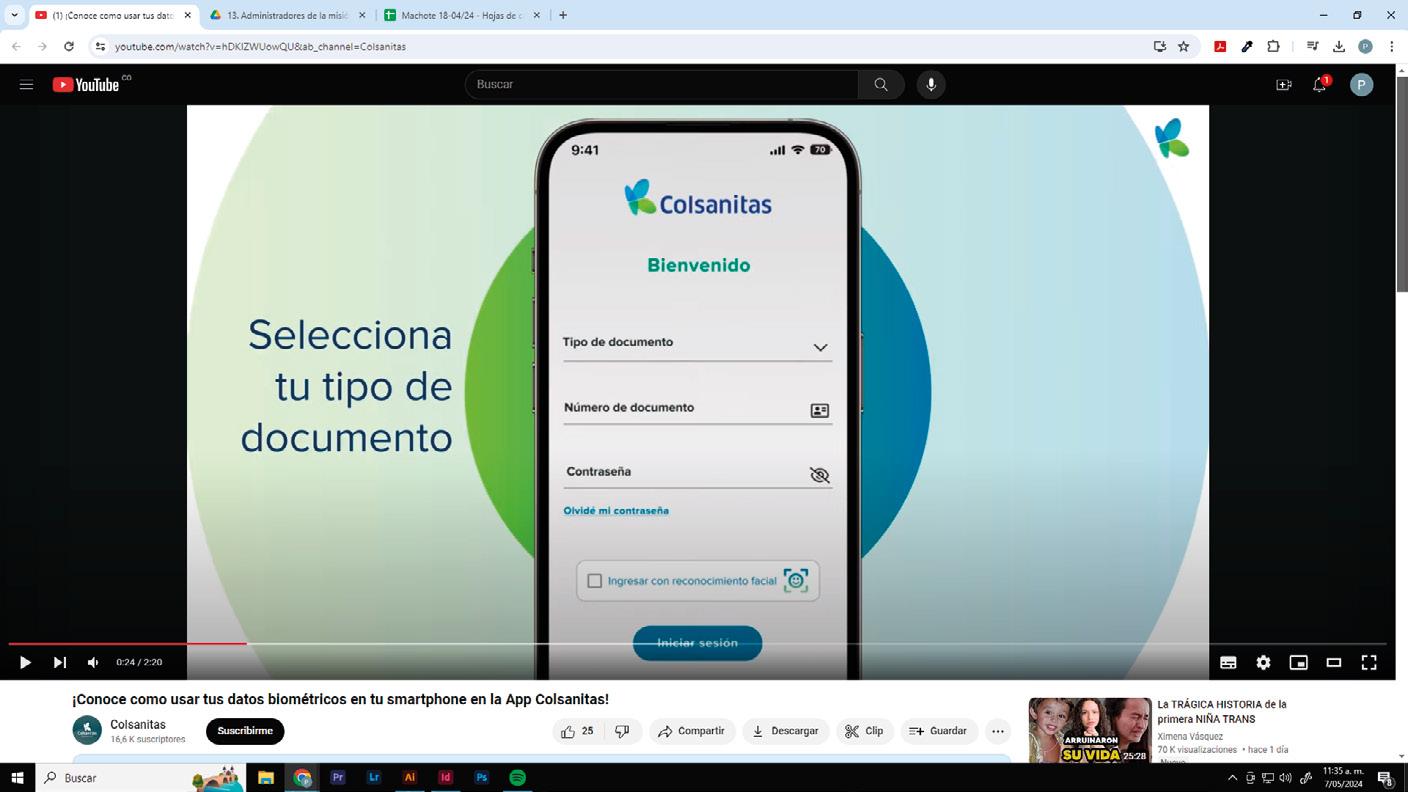1408x792 pixels.
Task: Close the Machote 18-04/24 tab
Action: click(537, 15)
